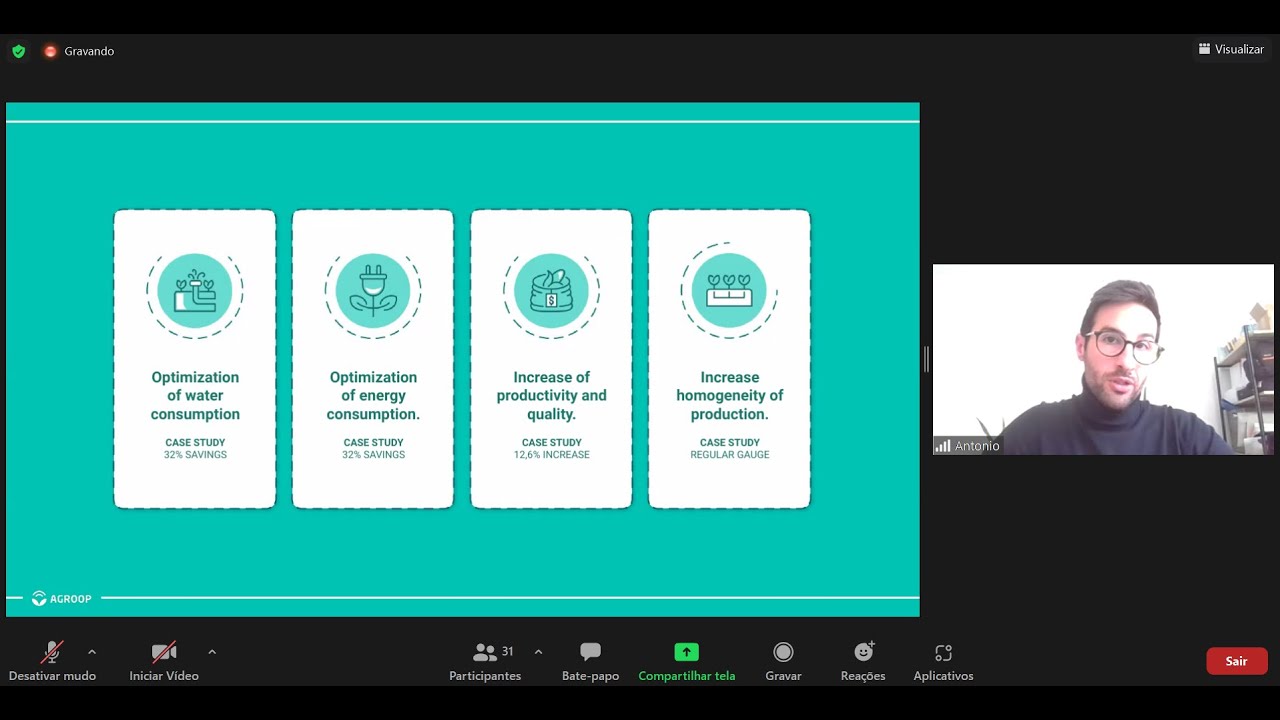
Task: Click the homogeneity plants icon on slide
Action: 729,291
